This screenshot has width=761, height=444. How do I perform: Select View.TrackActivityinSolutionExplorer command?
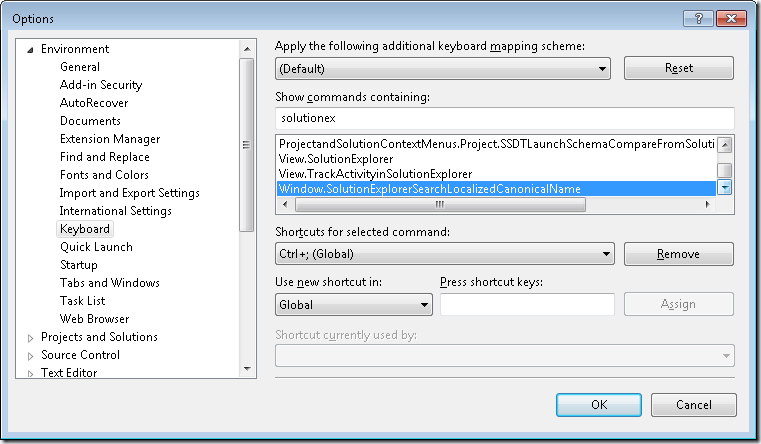coord(375,174)
